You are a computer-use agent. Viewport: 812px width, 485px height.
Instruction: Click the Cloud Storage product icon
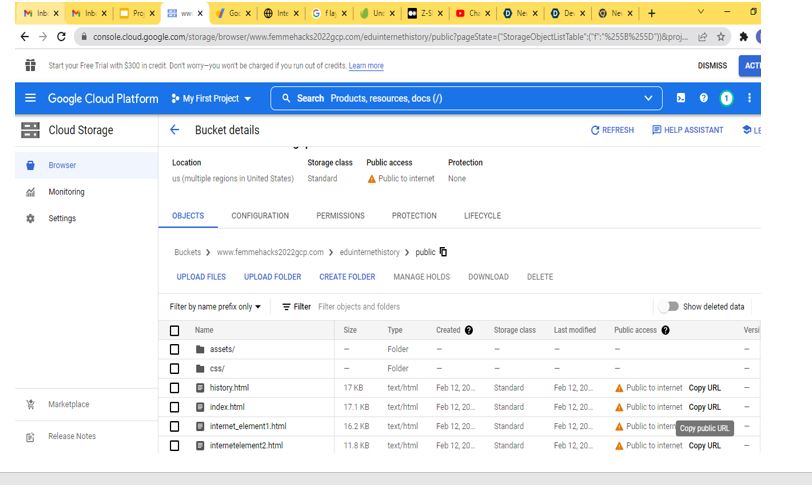tap(31, 130)
